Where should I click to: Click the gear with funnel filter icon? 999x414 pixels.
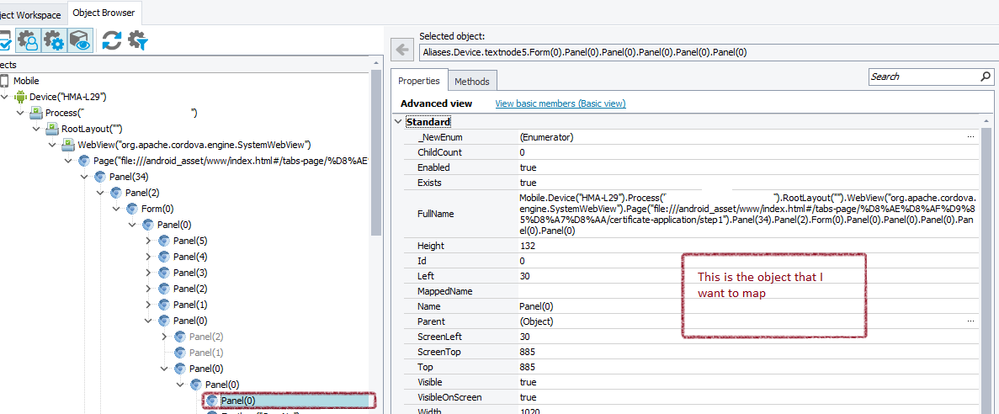pos(137,40)
